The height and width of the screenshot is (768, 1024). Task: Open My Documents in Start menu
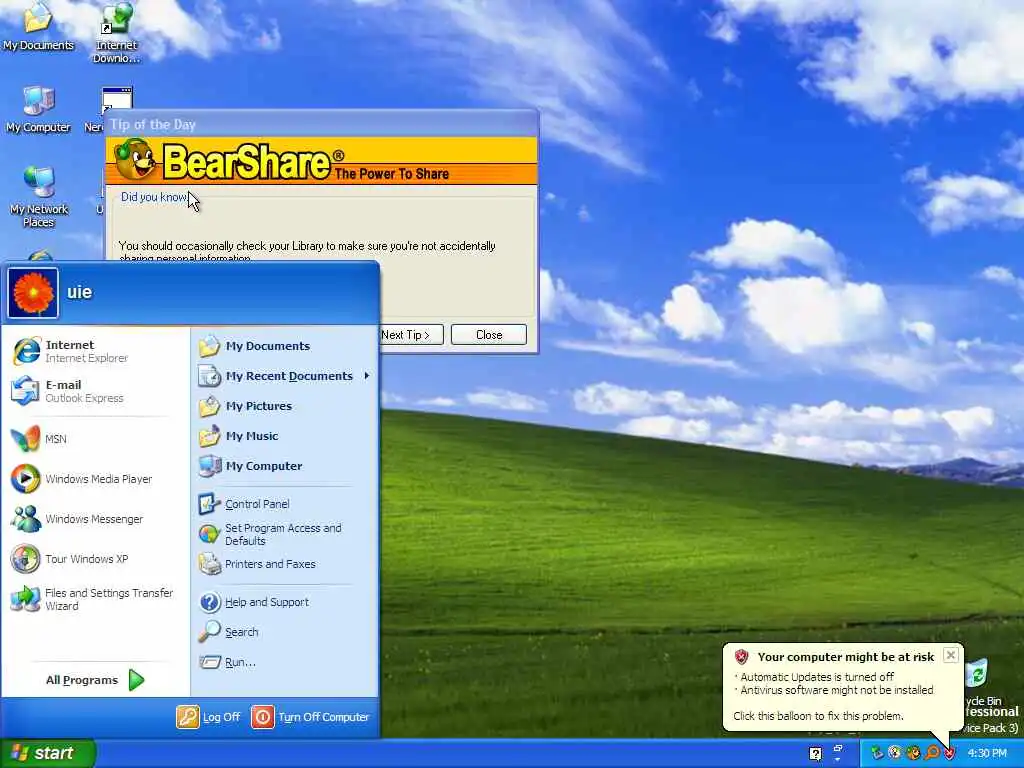coord(284,346)
